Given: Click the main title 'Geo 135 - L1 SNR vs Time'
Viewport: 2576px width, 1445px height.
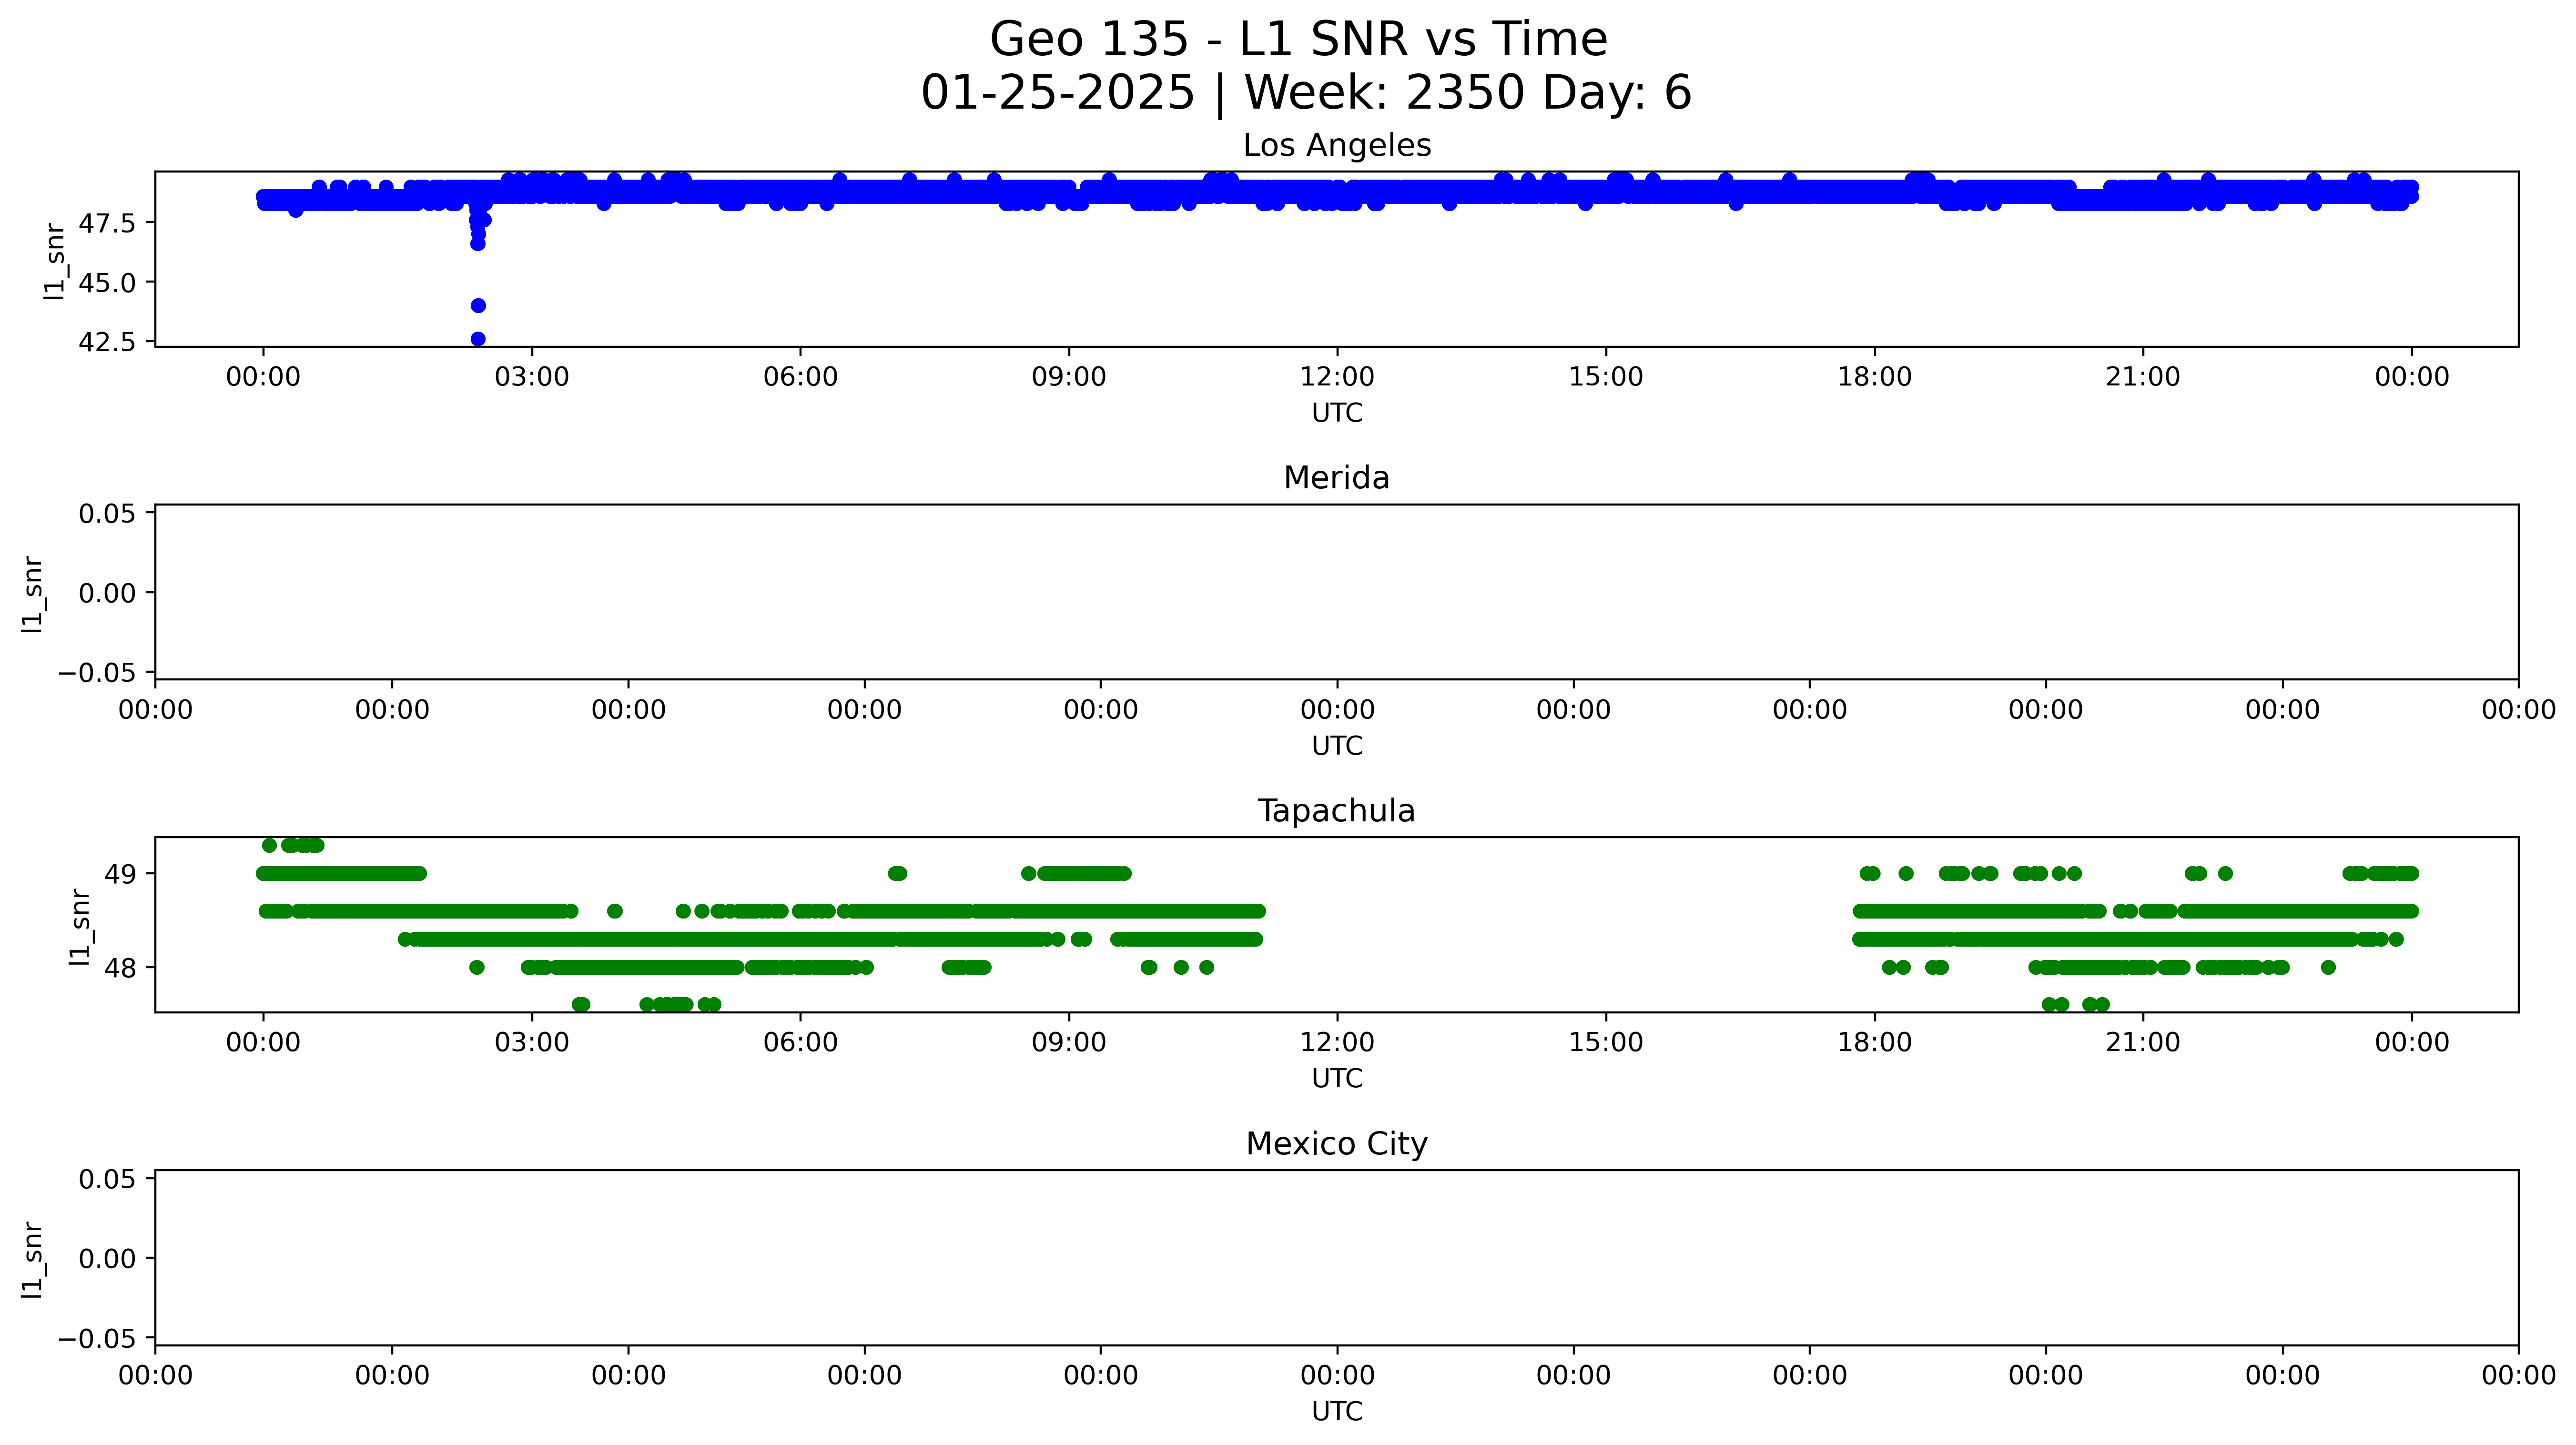Looking at the screenshot, I should tap(1298, 40).
